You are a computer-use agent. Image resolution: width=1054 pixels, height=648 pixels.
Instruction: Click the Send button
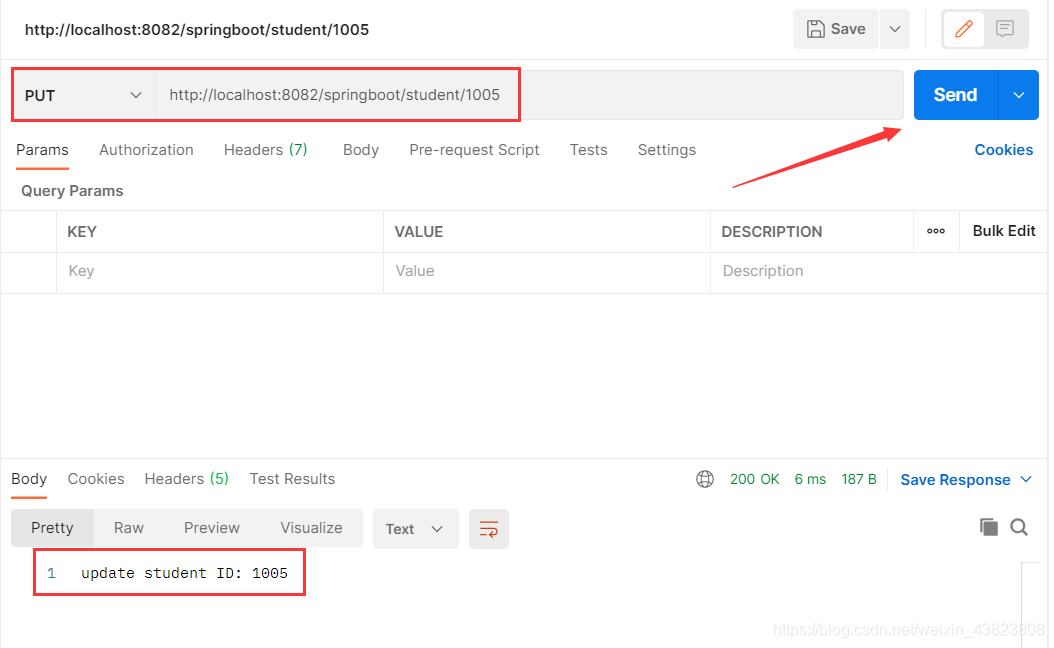point(954,95)
